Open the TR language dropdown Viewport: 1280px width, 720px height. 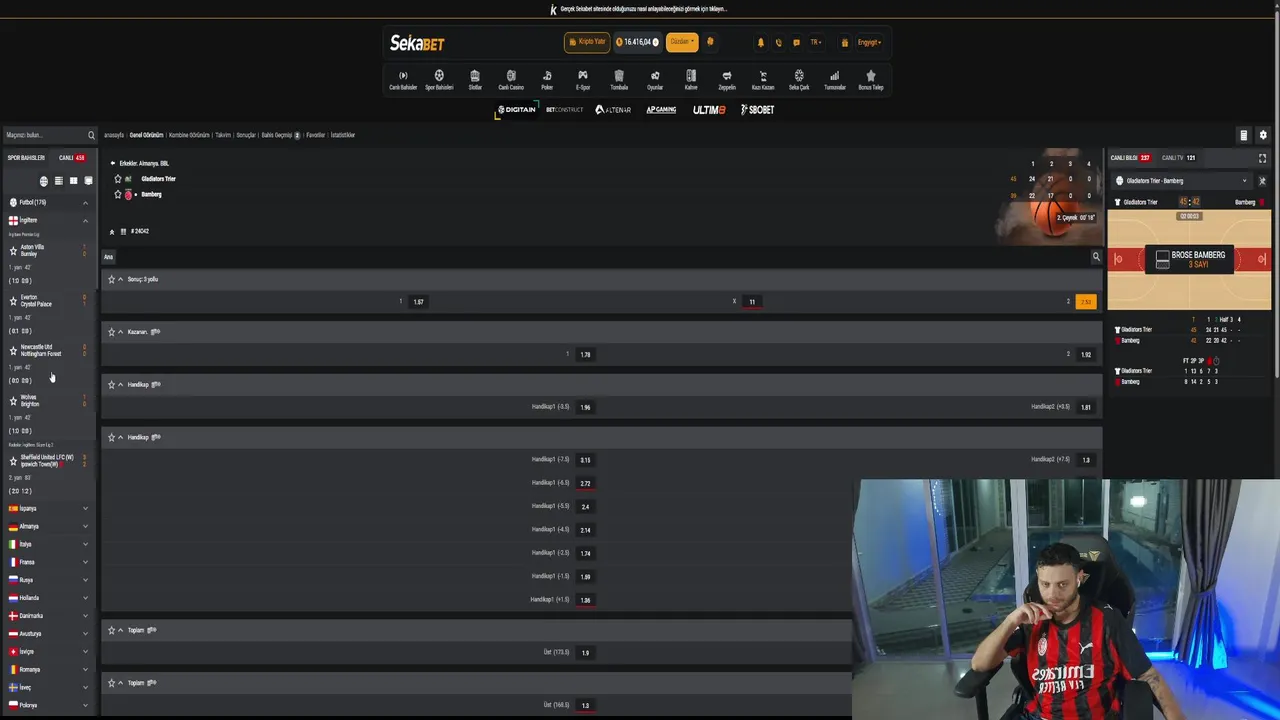[x=816, y=43]
